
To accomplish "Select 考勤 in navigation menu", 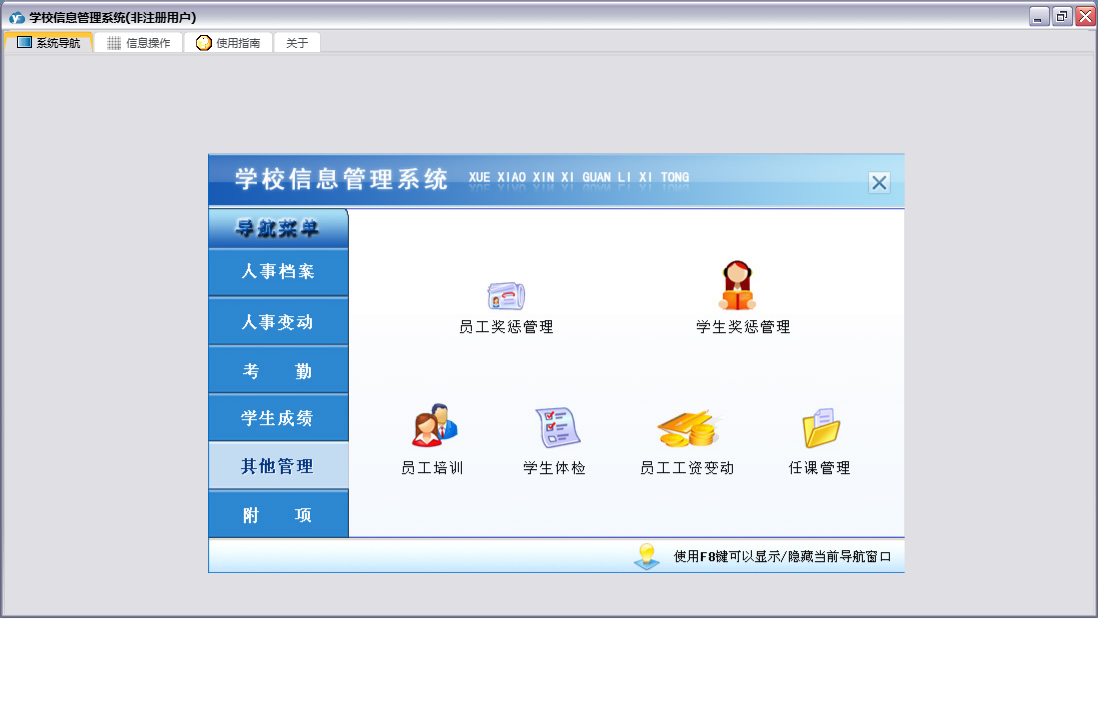I will [278, 370].
